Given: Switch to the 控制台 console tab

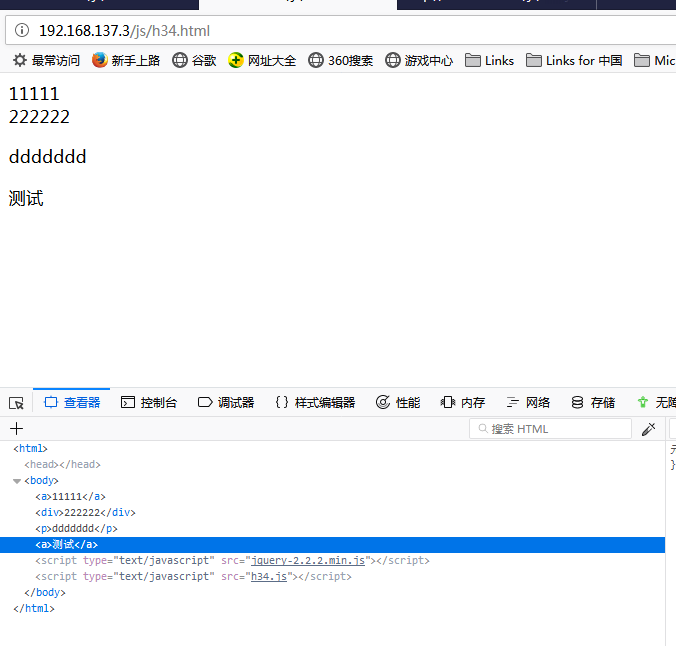Looking at the screenshot, I should coord(149,402).
